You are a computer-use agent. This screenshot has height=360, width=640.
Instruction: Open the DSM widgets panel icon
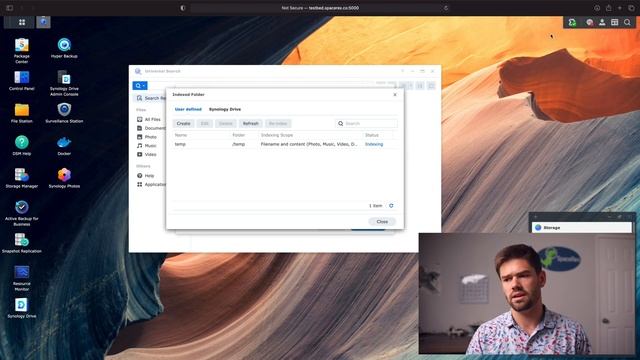[x=615, y=22]
